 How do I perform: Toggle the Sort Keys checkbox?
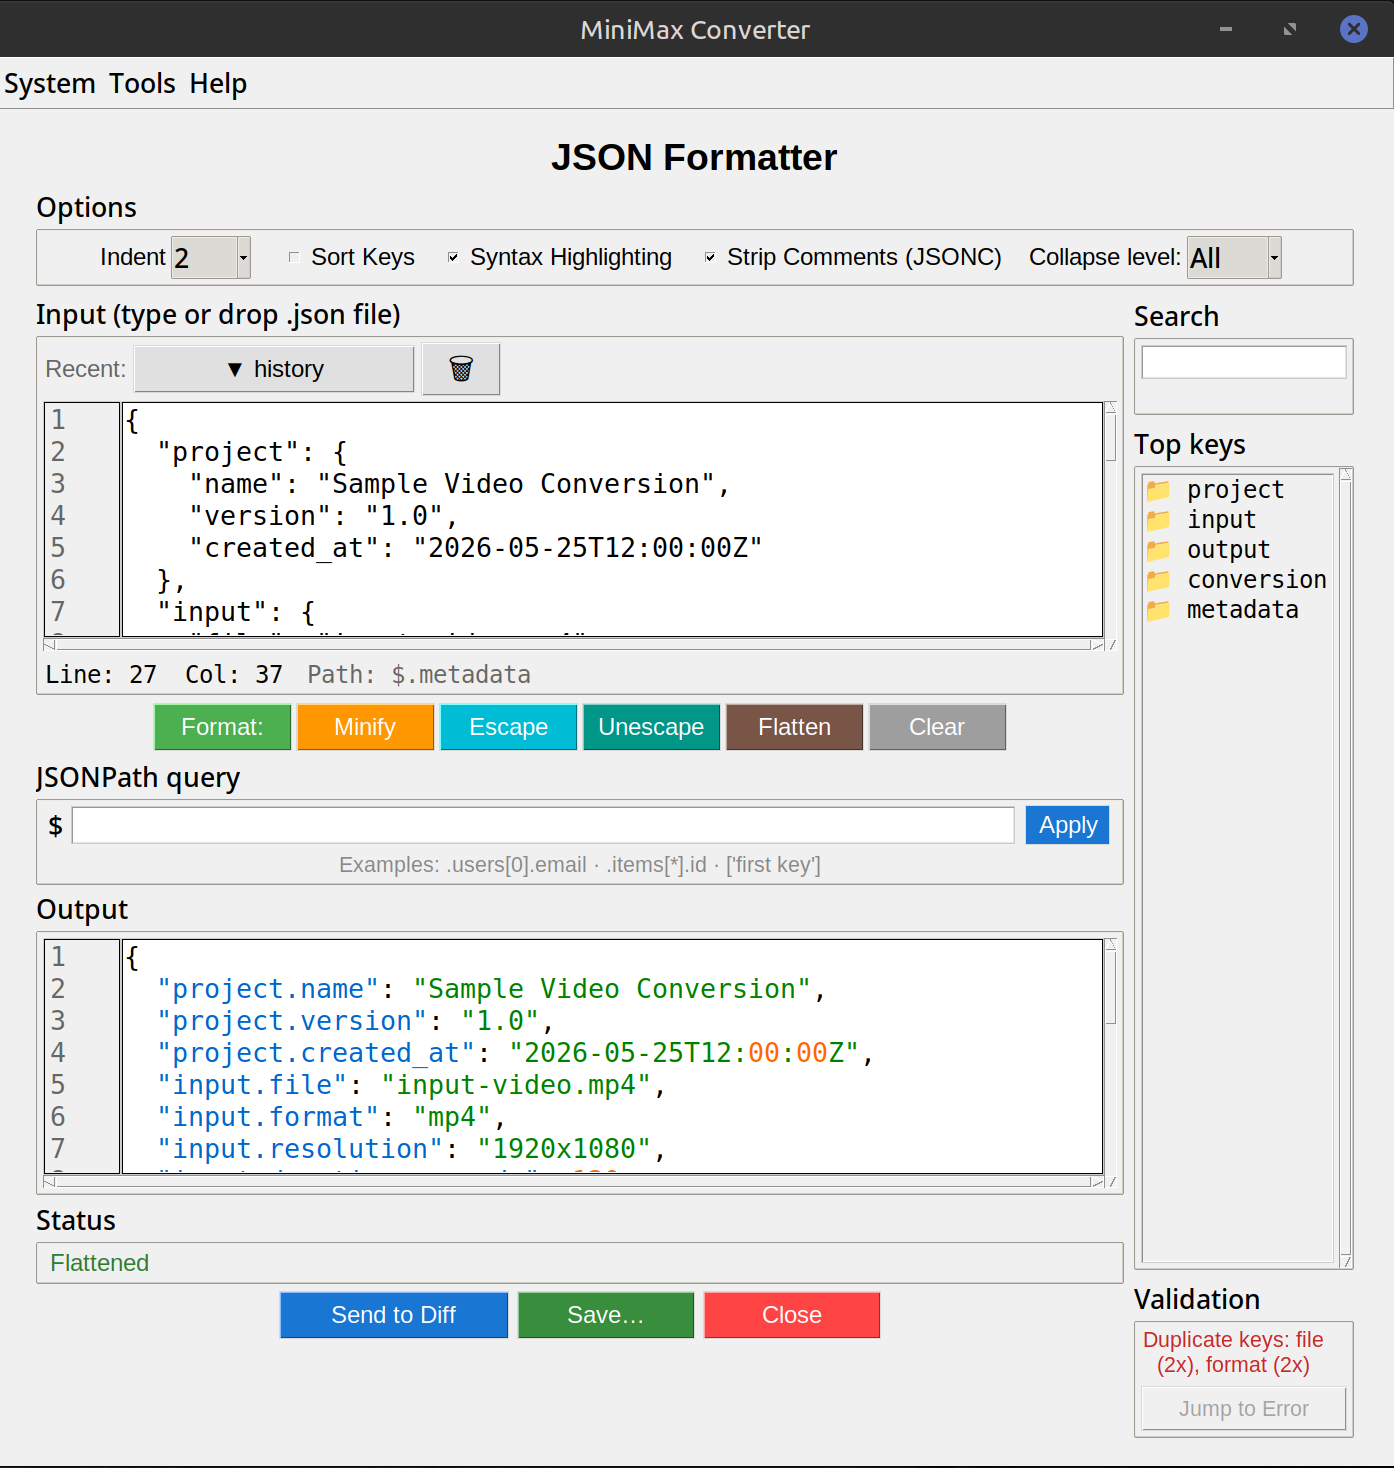[294, 257]
